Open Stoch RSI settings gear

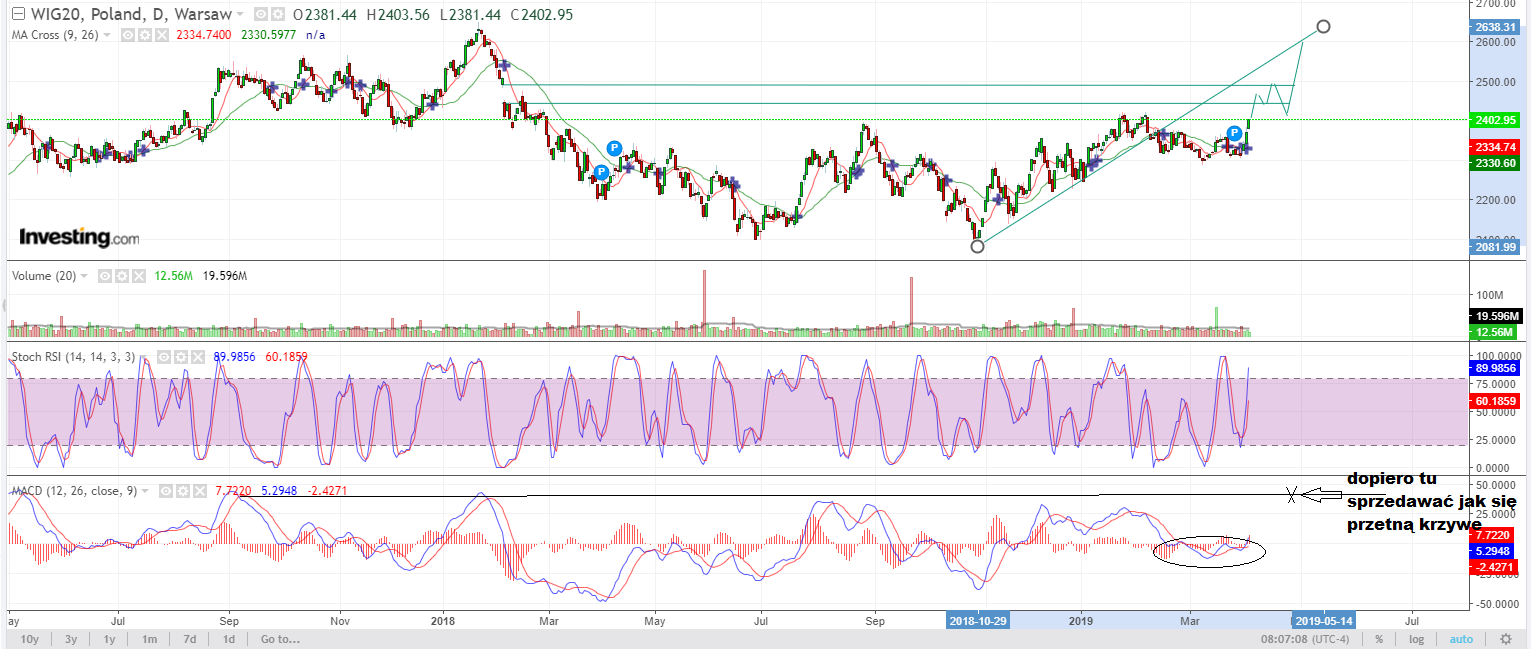[x=181, y=357]
